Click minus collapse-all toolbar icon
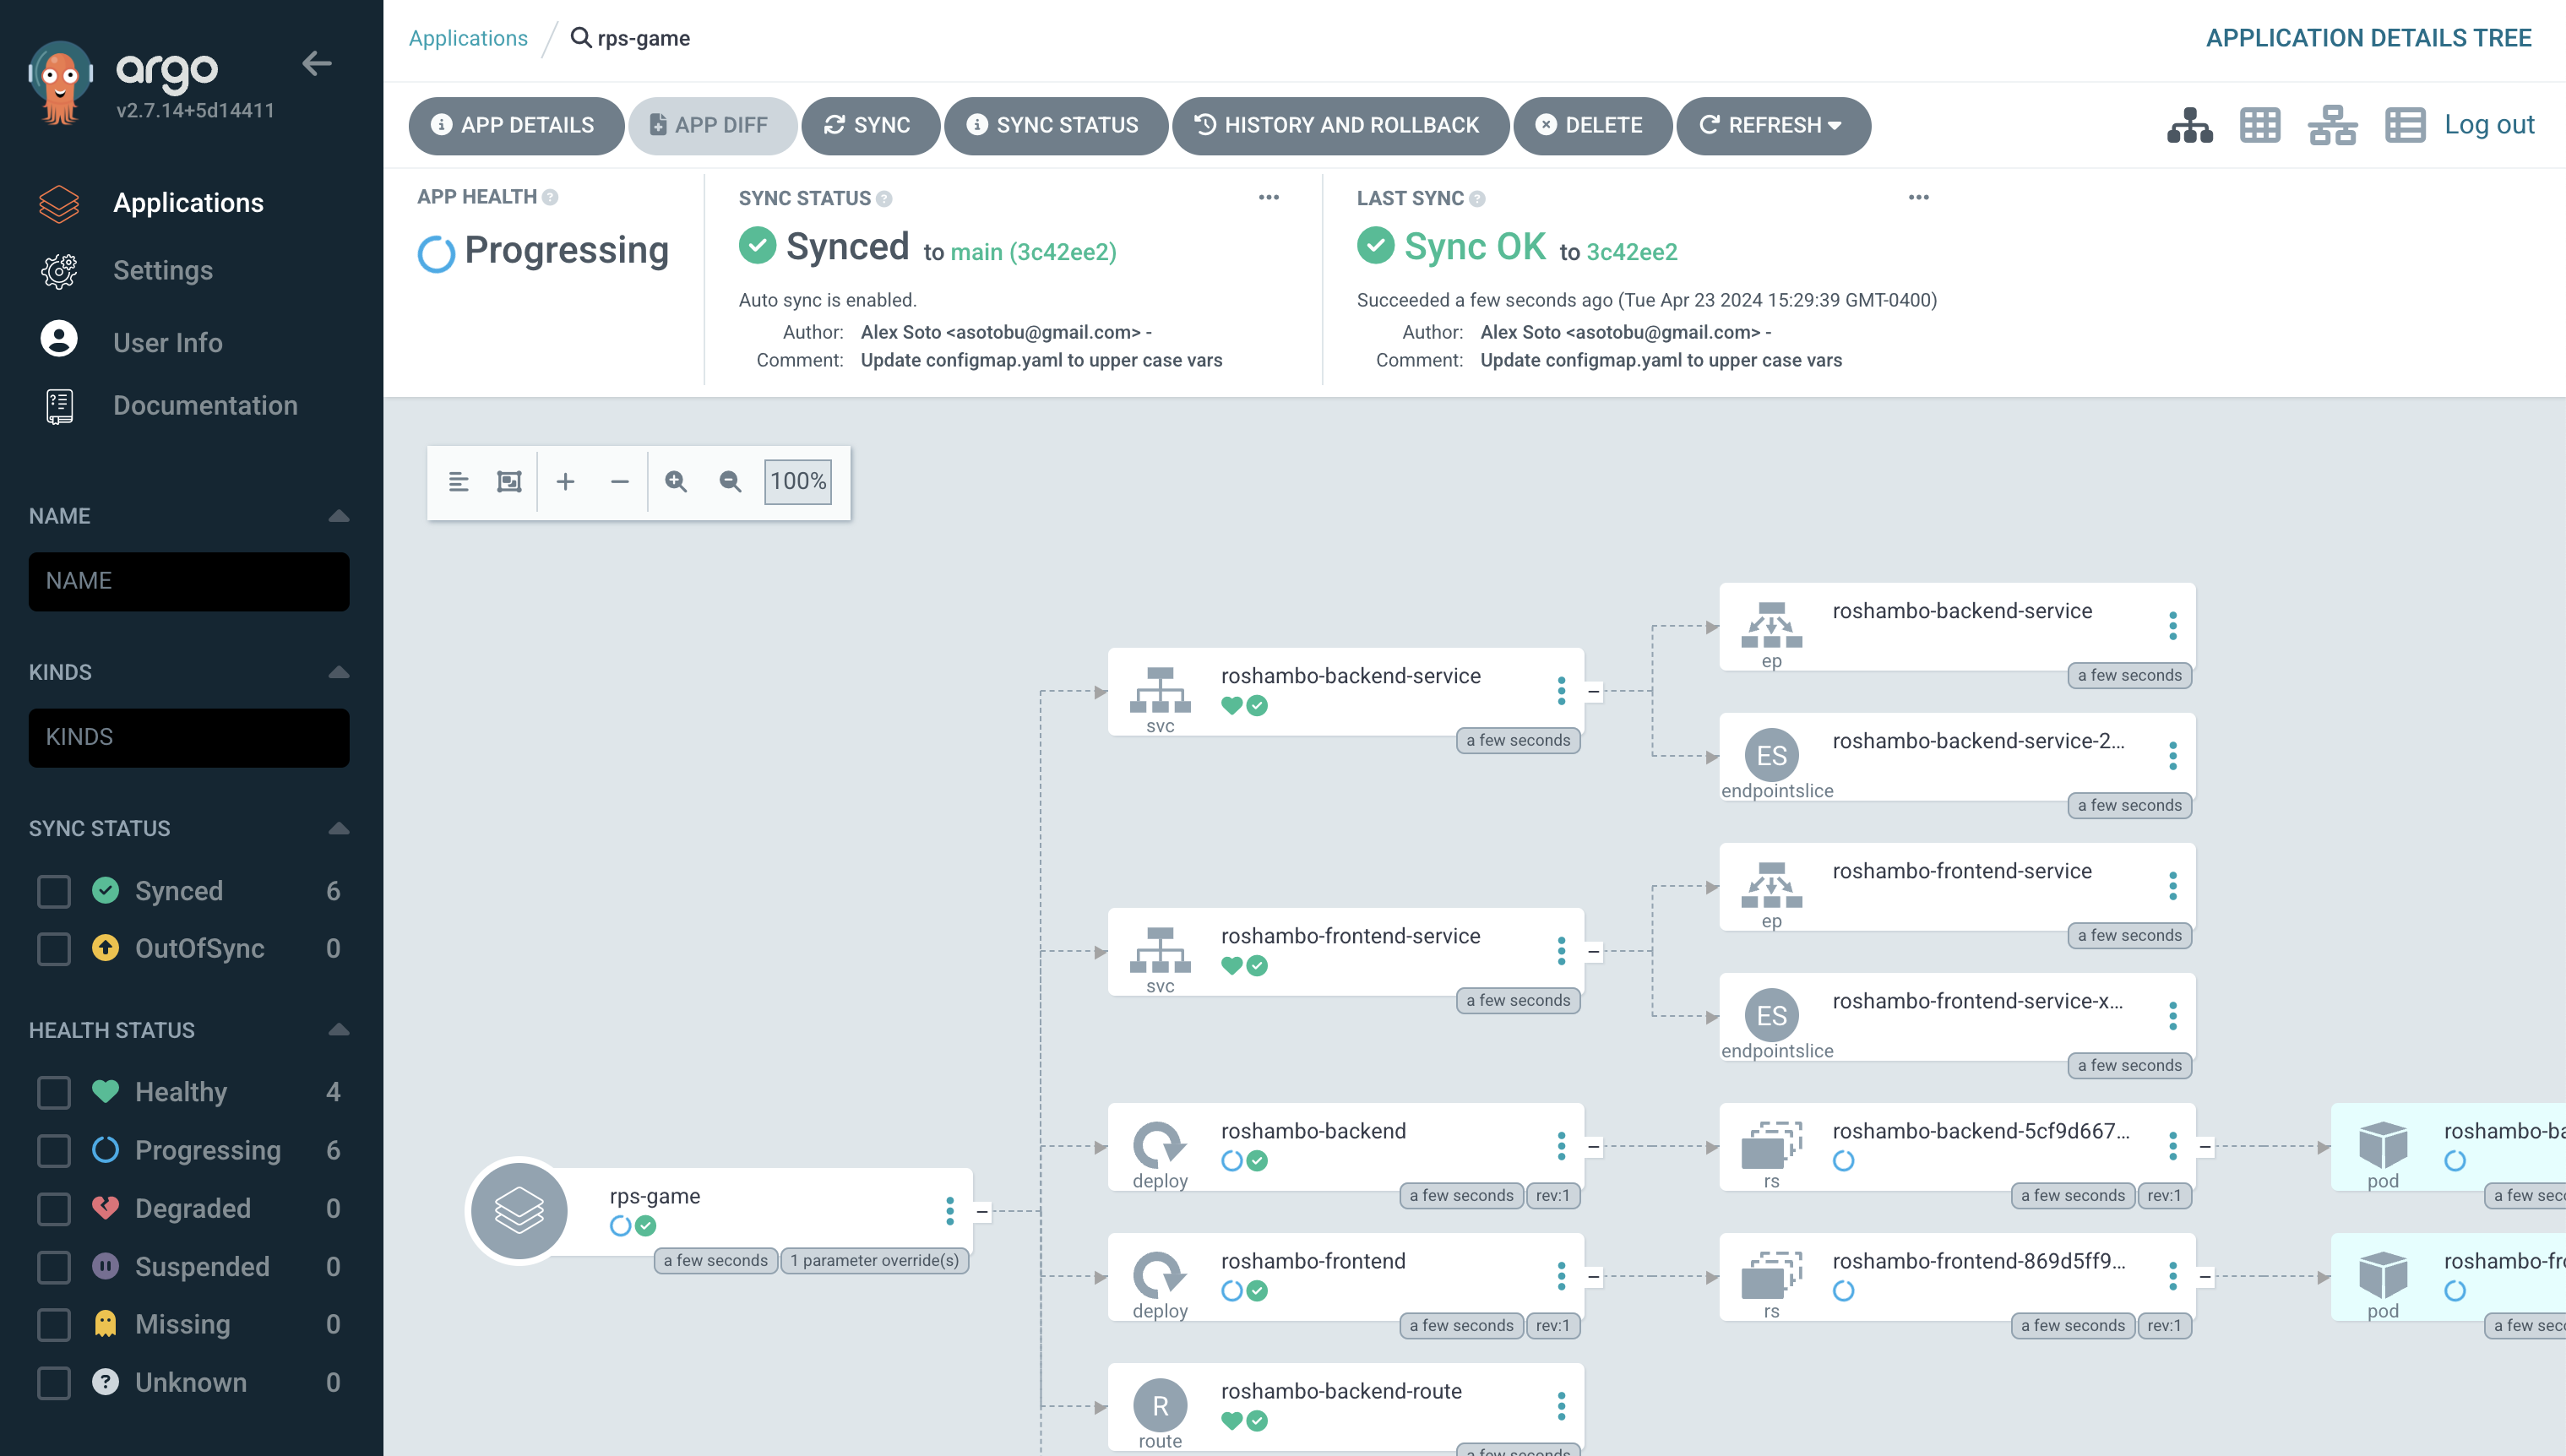The image size is (2566, 1456). pyautogui.click(x=619, y=482)
